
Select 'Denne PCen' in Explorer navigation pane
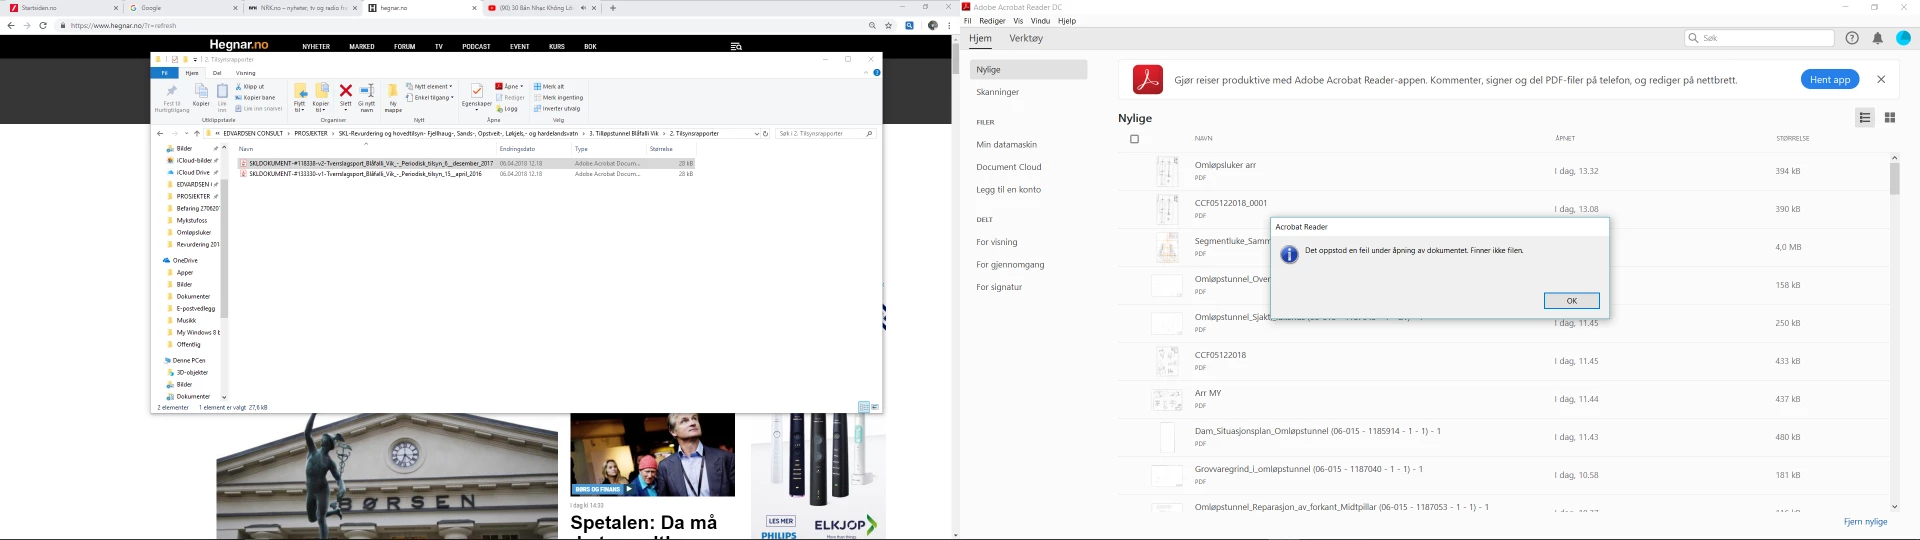point(189,361)
